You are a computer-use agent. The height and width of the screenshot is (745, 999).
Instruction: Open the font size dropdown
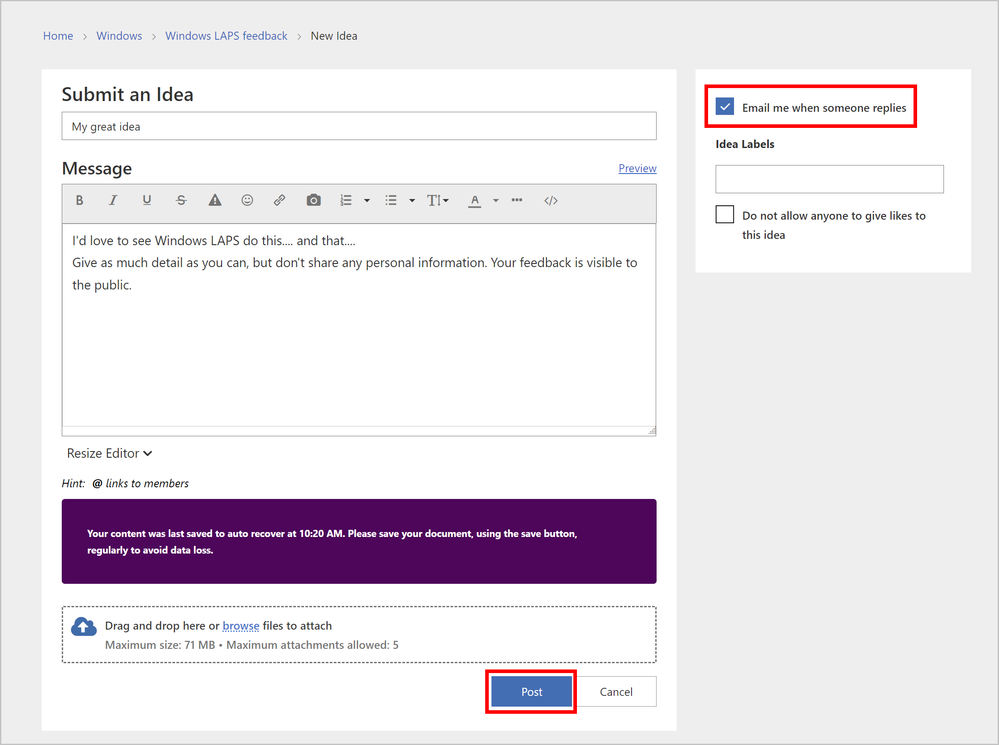click(438, 201)
